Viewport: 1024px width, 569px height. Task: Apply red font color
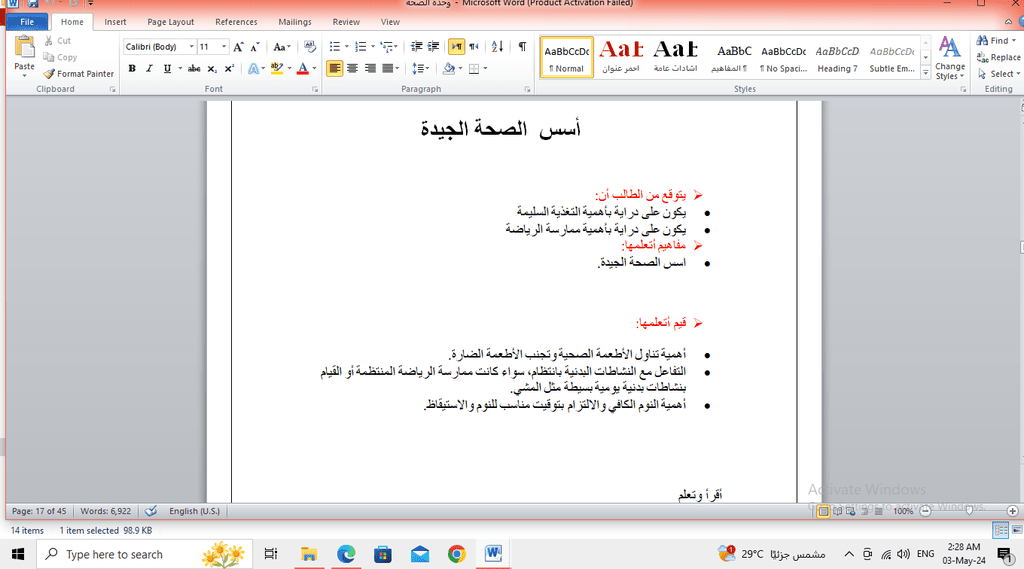(302, 69)
